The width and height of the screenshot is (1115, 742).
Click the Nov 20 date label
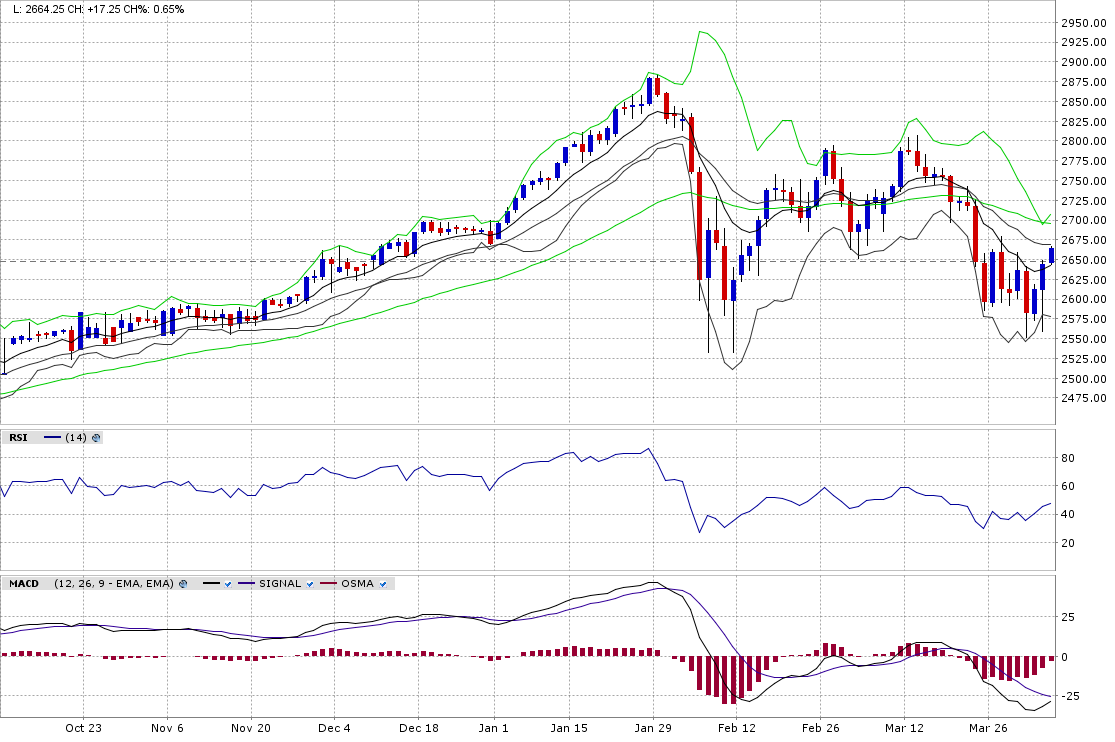pos(251,728)
